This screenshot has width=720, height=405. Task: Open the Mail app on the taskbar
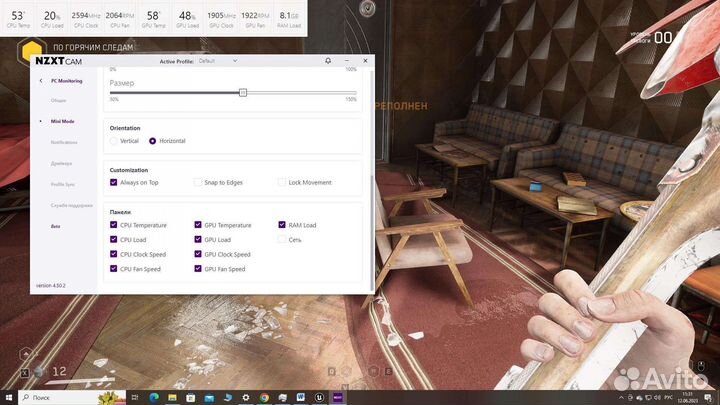point(209,397)
